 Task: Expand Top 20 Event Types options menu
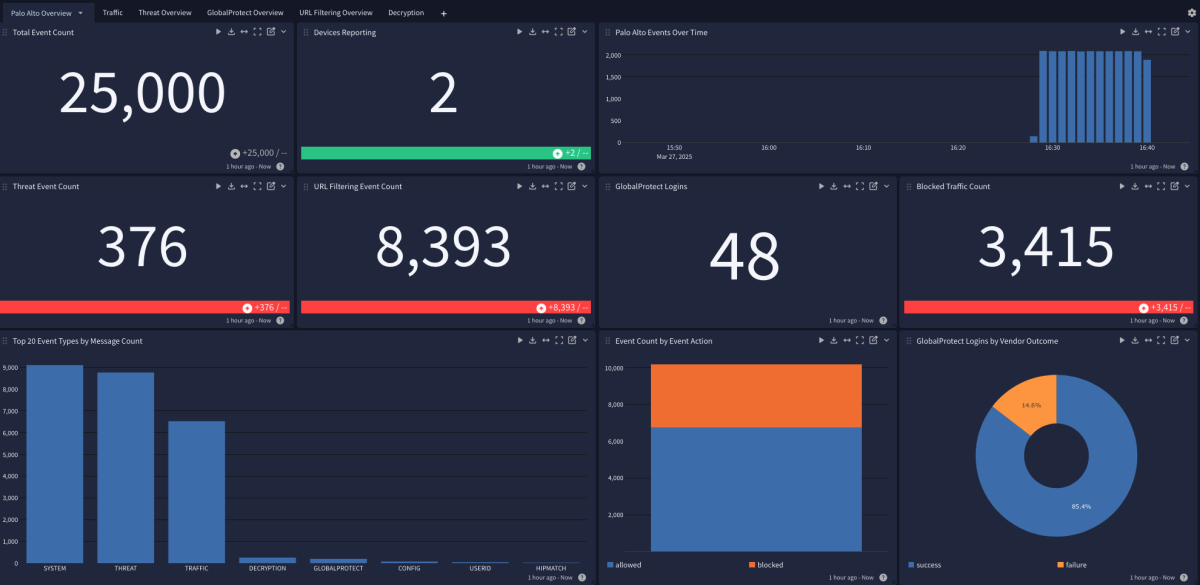click(x=584, y=340)
